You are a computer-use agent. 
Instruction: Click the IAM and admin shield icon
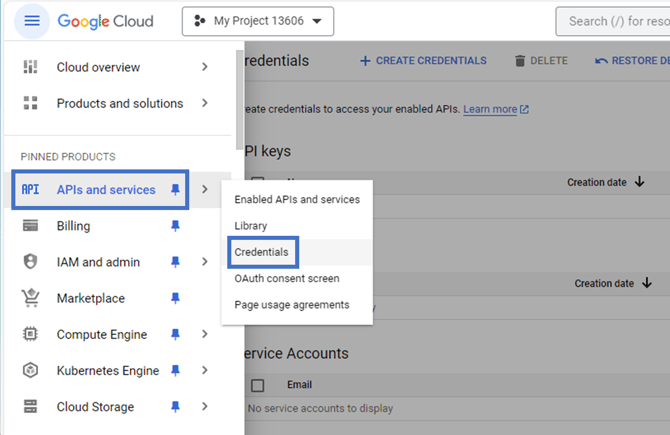(30, 262)
